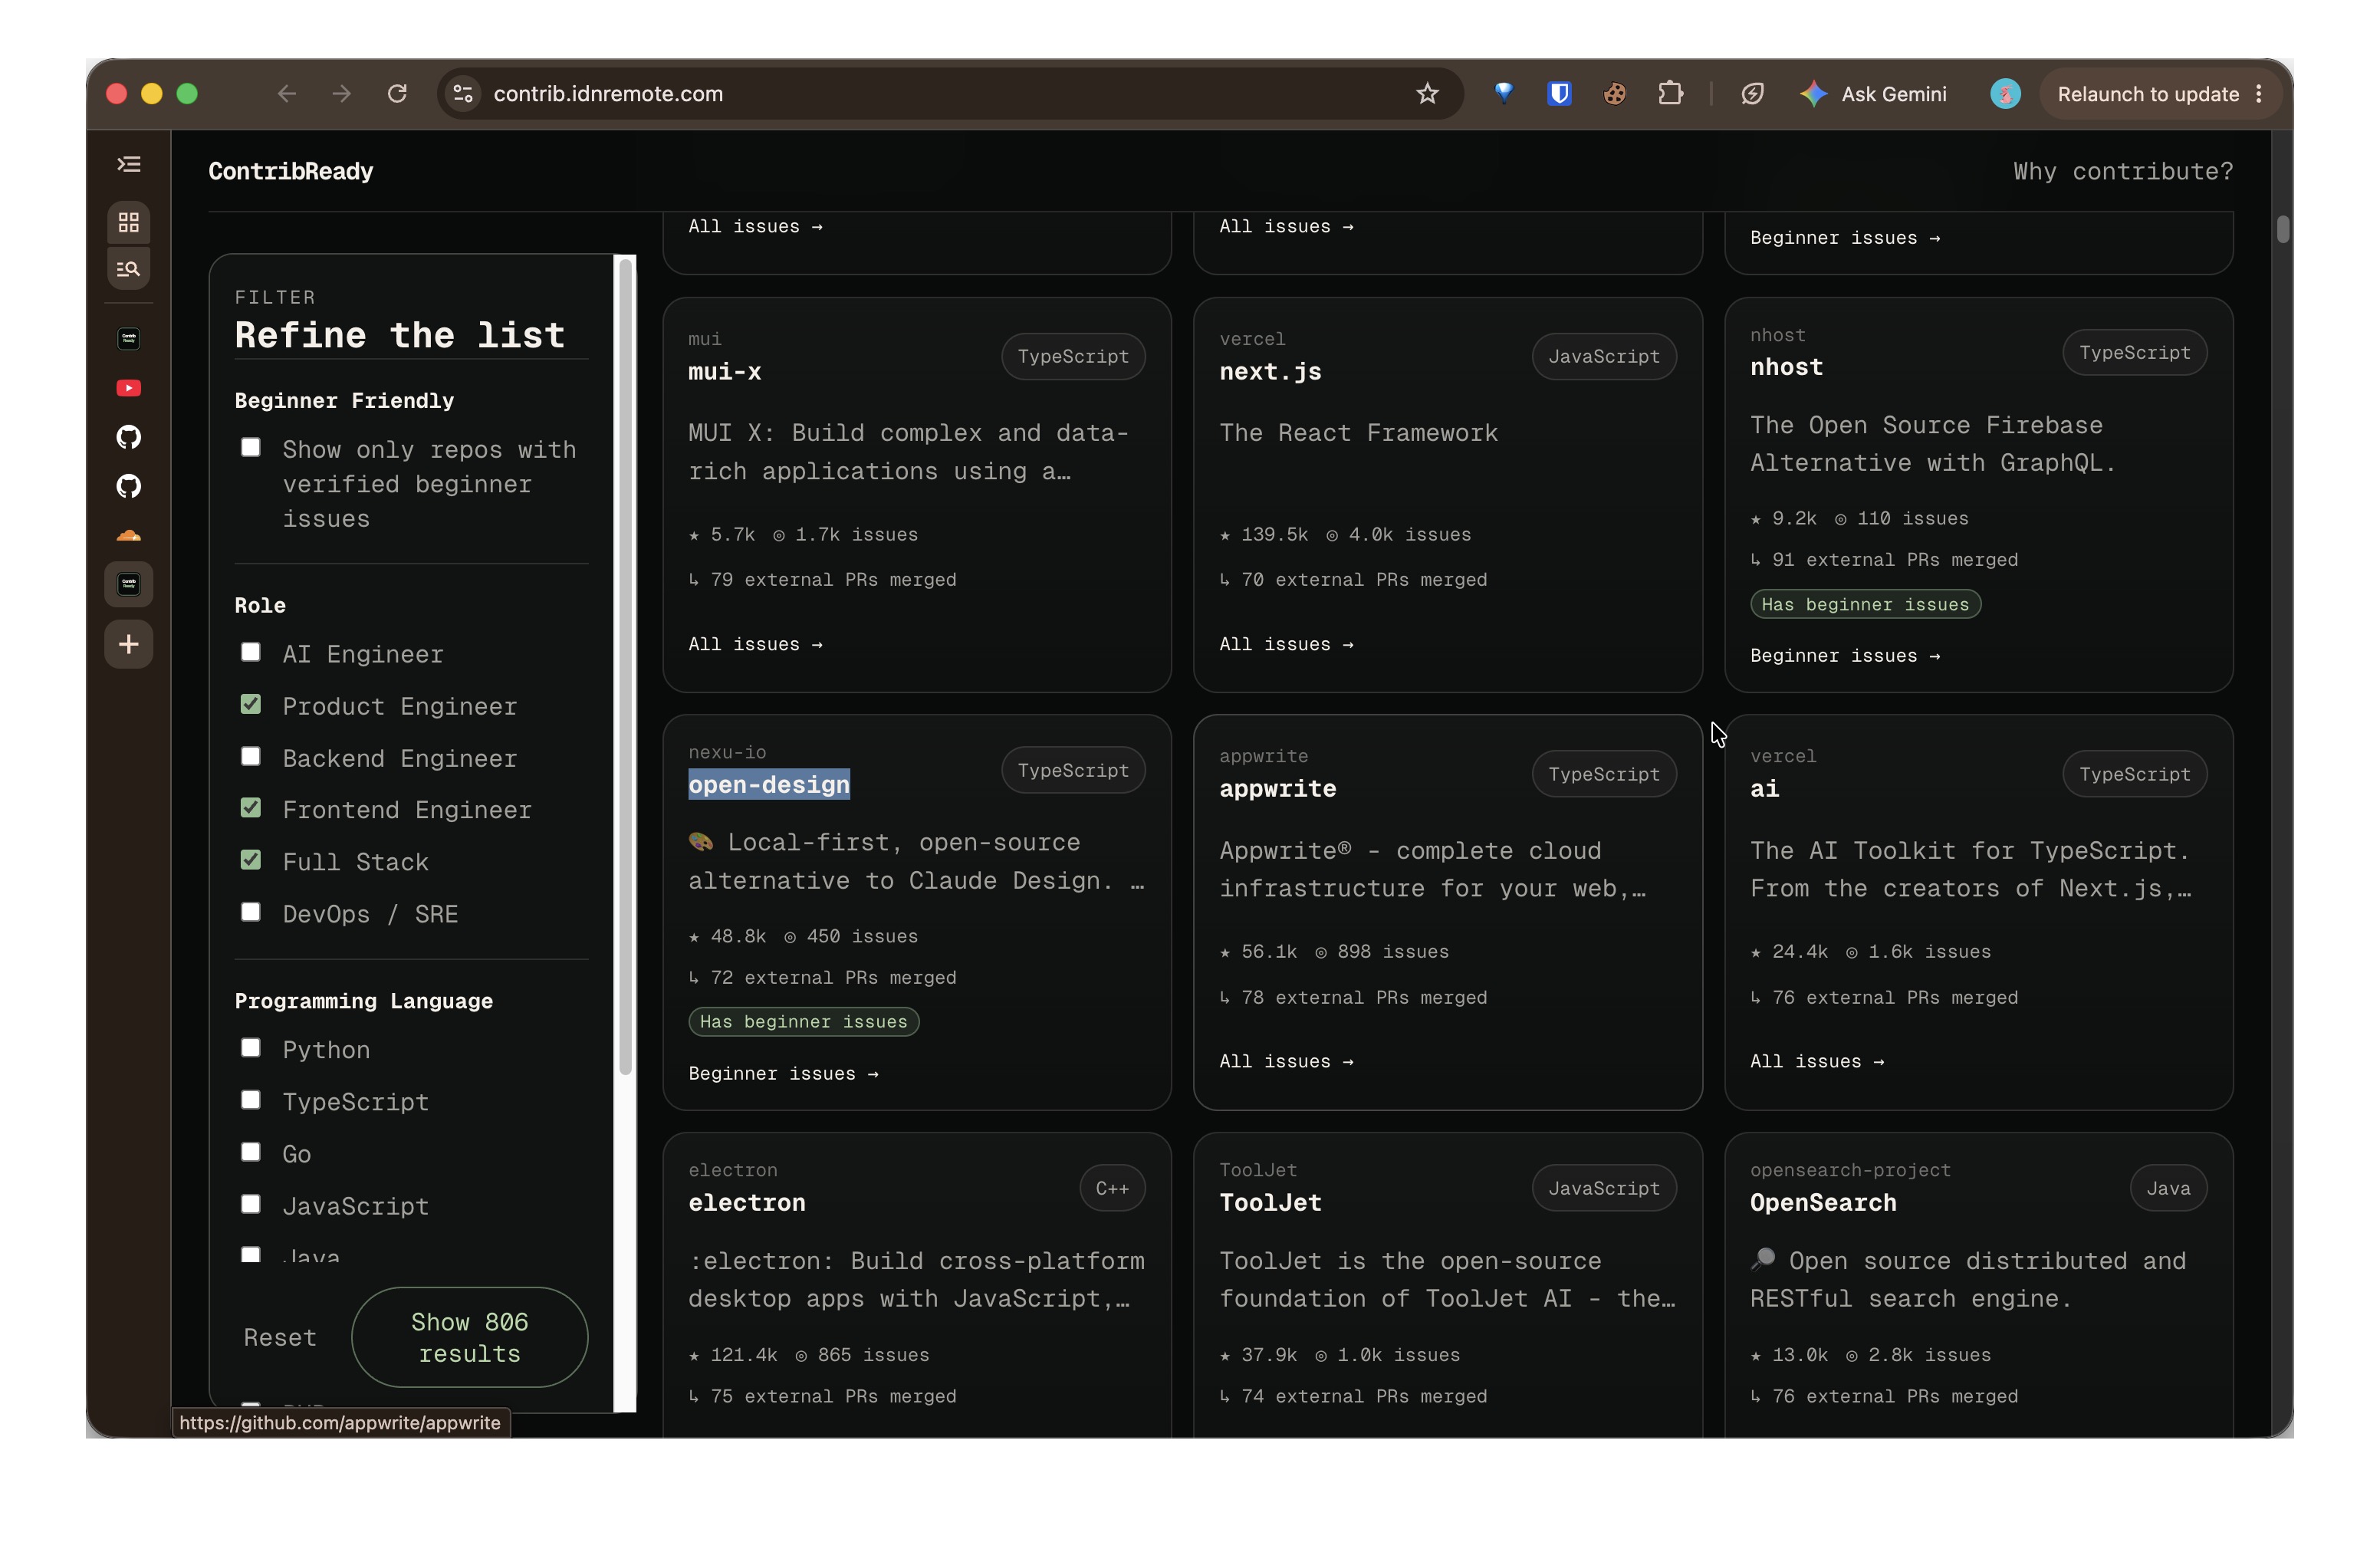Click Show 806 results button
The height and width of the screenshot is (1552, 2380).
click(x=470, y=1337)
